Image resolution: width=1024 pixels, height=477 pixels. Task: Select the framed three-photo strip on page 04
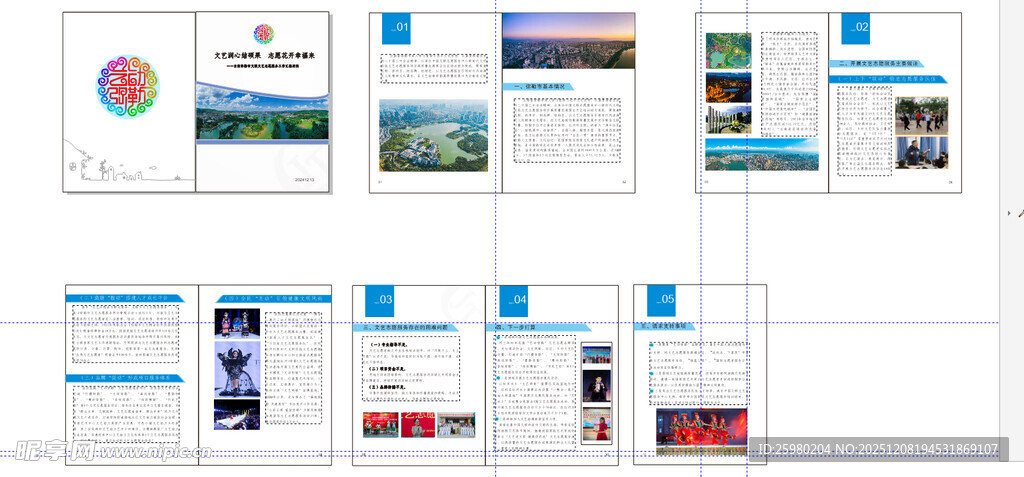pos(597,394)
